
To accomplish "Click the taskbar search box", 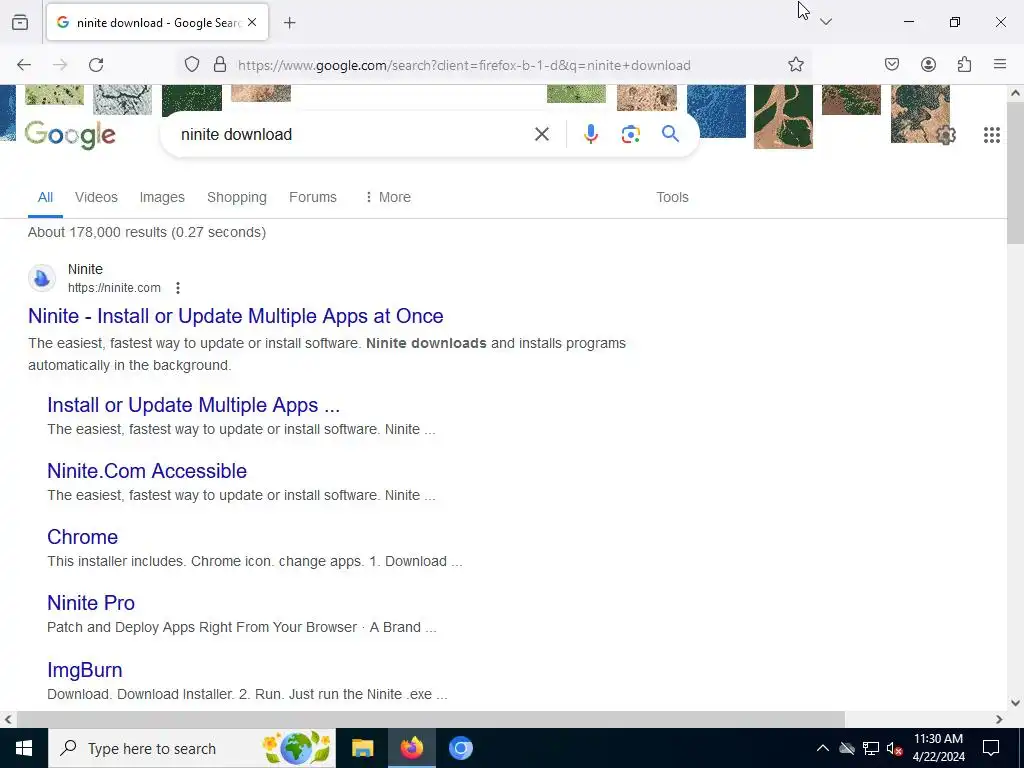I will (x=192, y=748).
